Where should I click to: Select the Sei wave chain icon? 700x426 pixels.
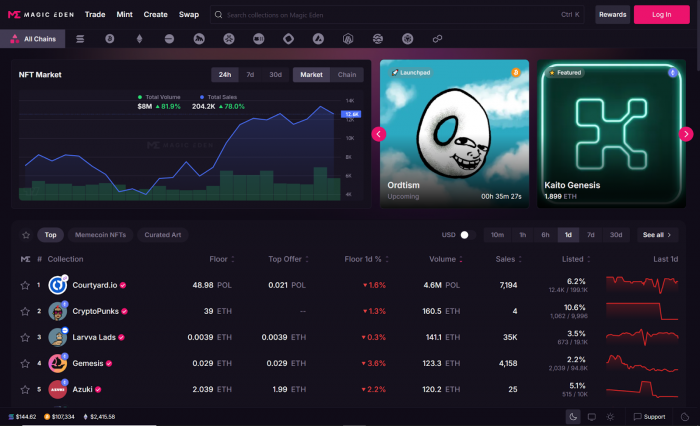pyautogui.click(x=378, y=39)
